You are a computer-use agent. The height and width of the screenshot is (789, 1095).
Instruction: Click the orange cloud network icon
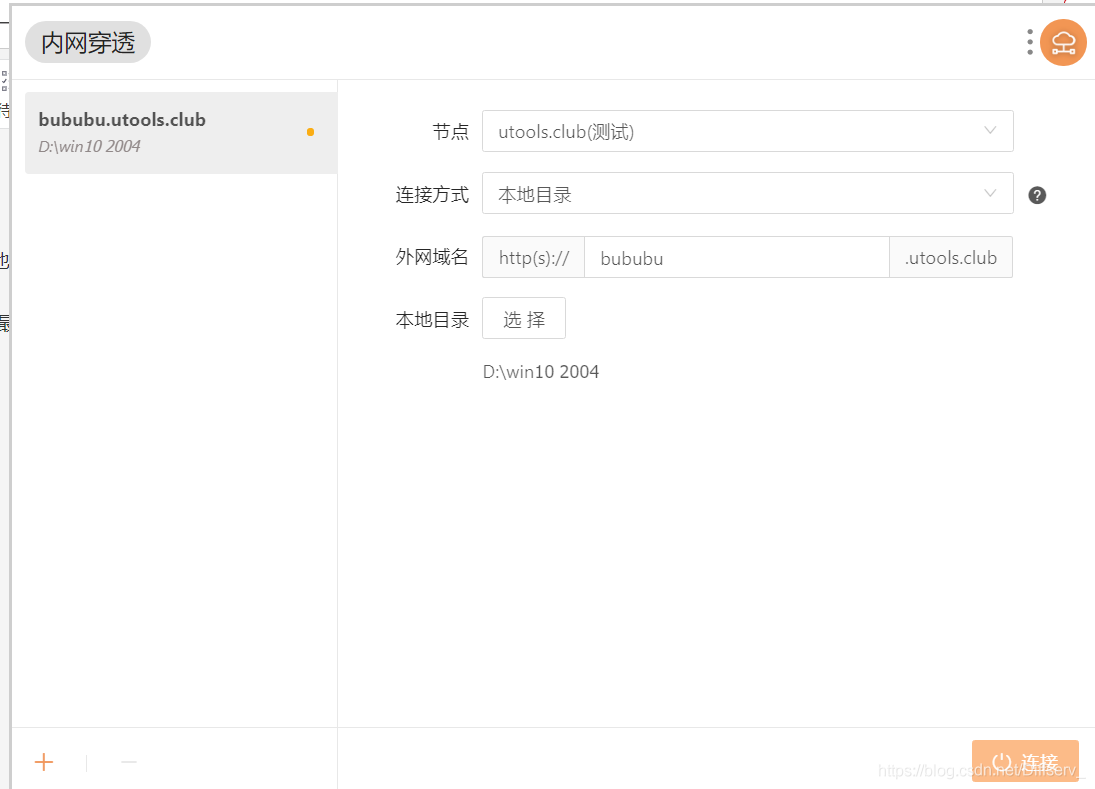pos(1063,43)
